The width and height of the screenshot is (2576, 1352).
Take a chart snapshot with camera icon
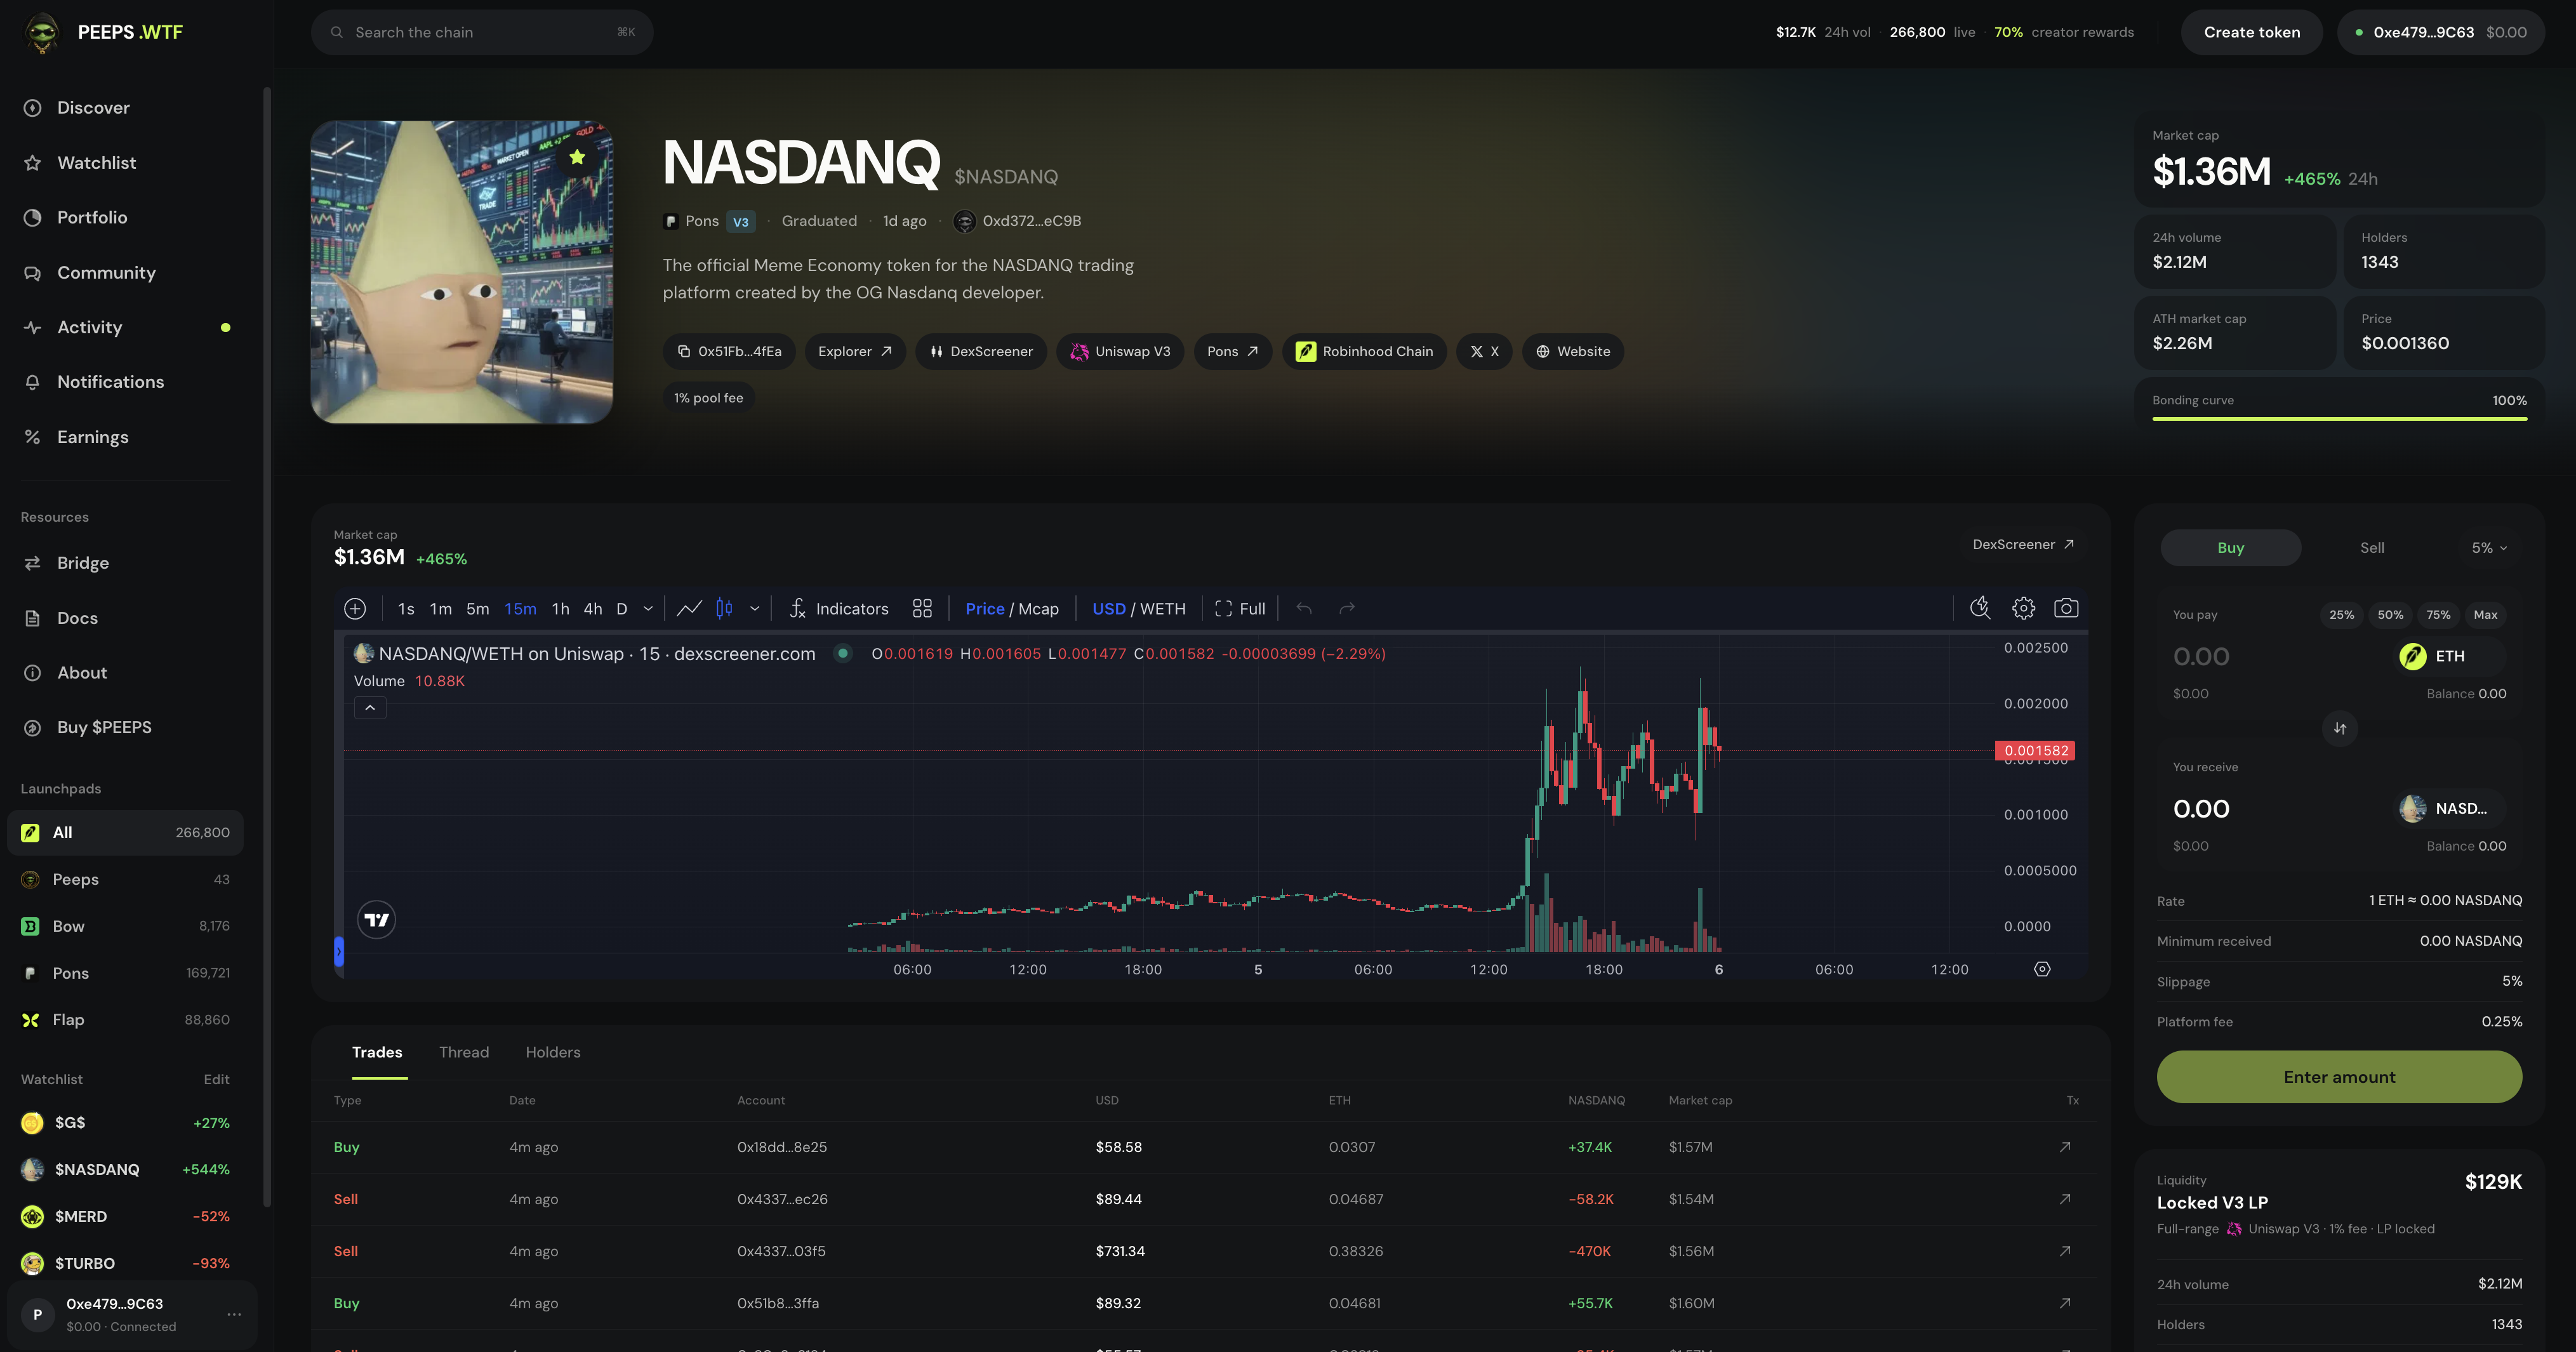[2066, 608]
